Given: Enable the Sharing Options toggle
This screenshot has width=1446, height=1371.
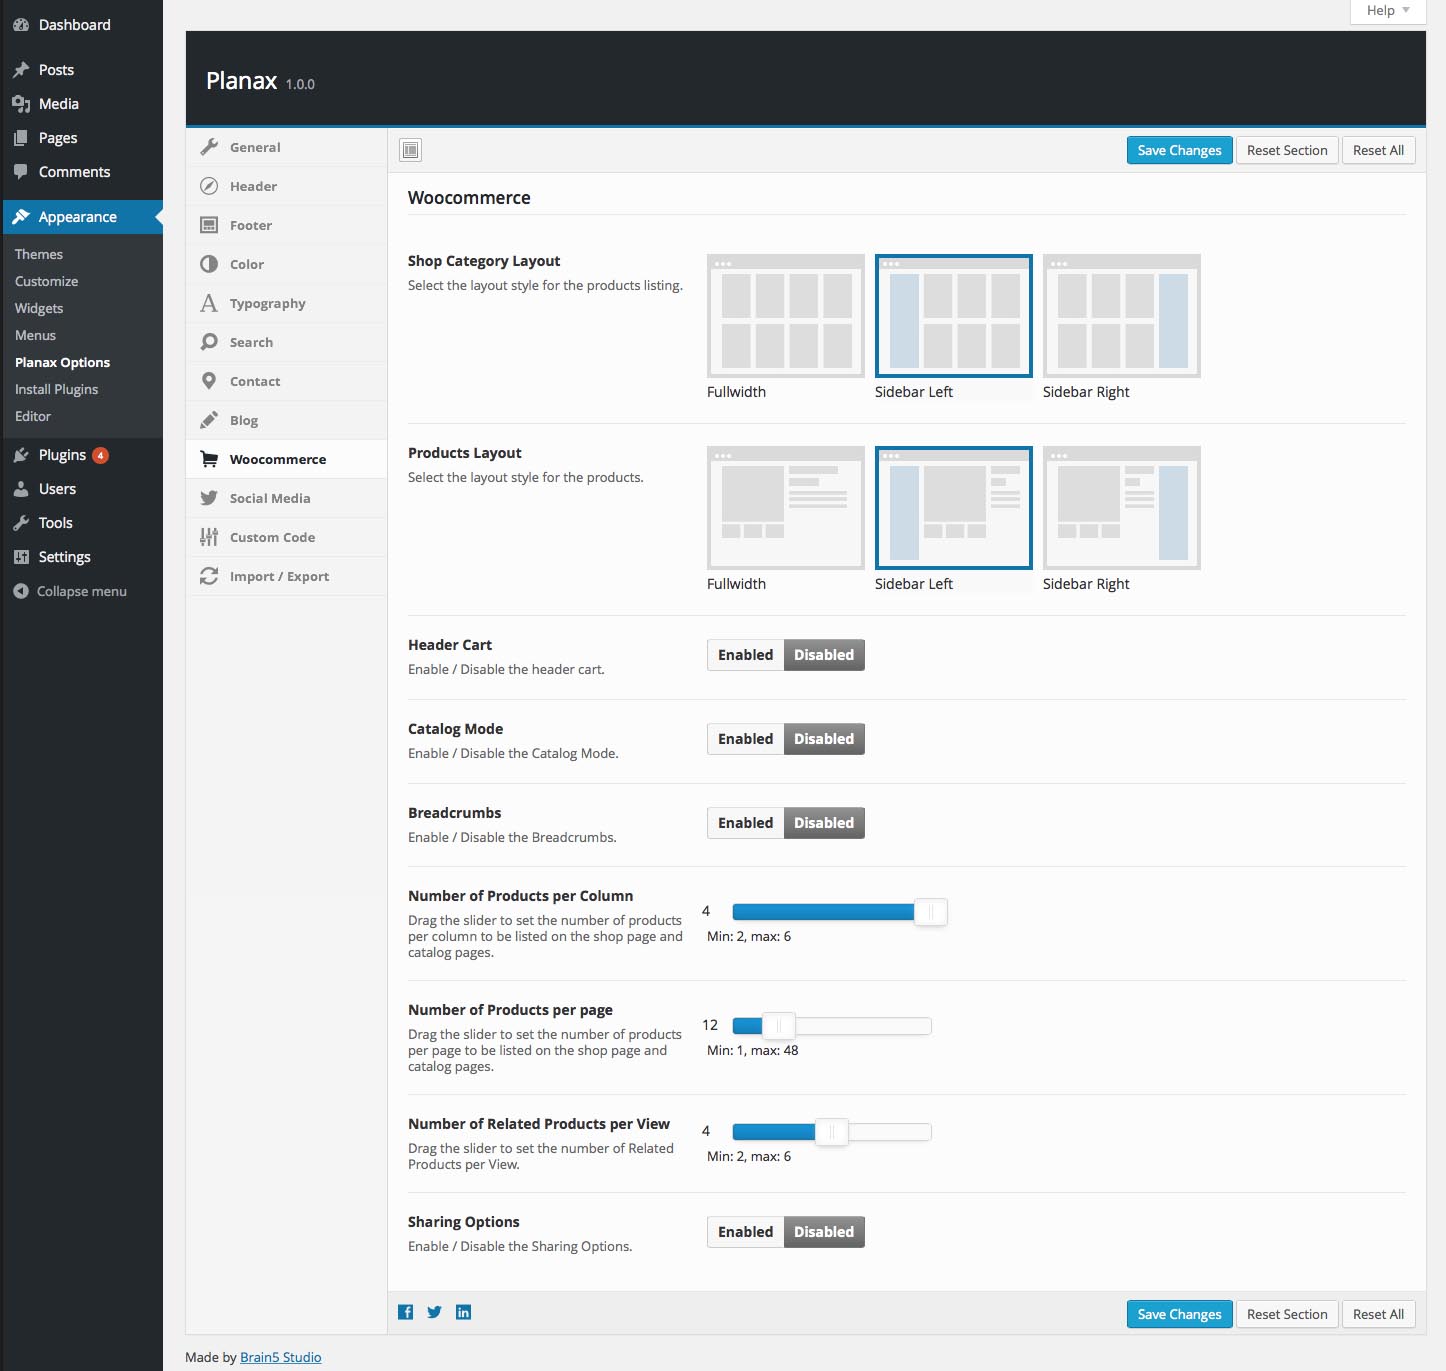Looking at the screenshot, I should pyautogui.click(x=745, y=1232).
